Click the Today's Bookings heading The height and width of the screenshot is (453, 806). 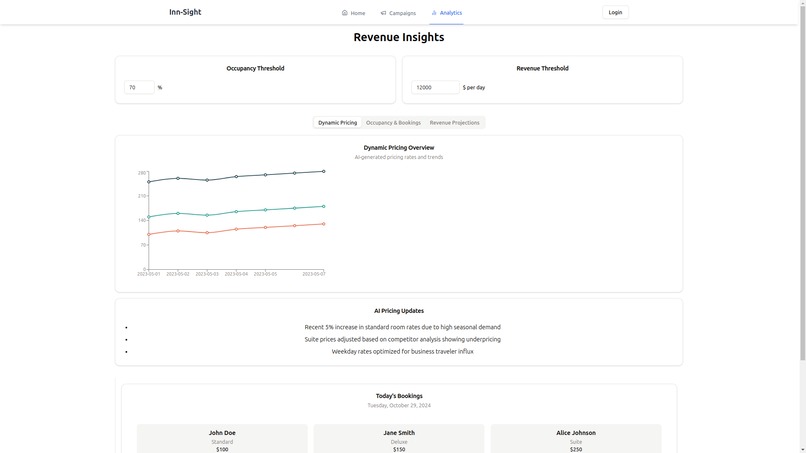[399, 396]
